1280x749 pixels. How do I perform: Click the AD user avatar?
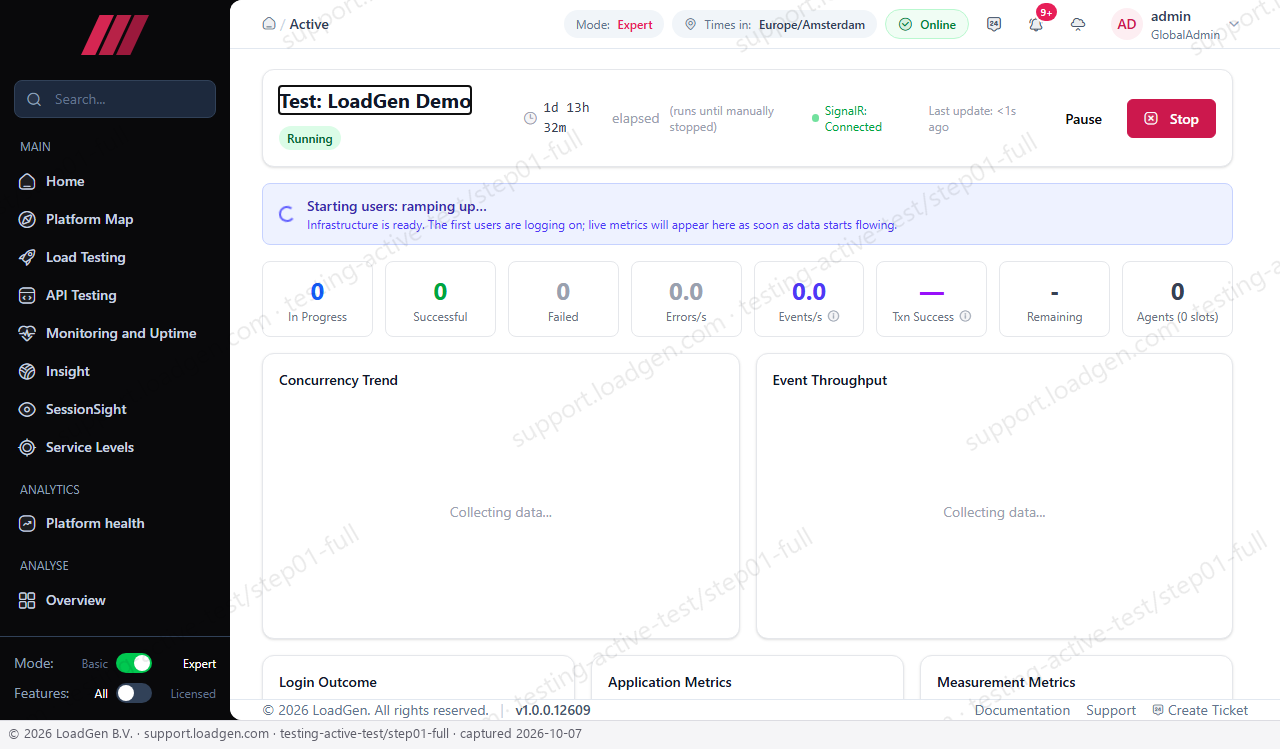click(1127, 24)
